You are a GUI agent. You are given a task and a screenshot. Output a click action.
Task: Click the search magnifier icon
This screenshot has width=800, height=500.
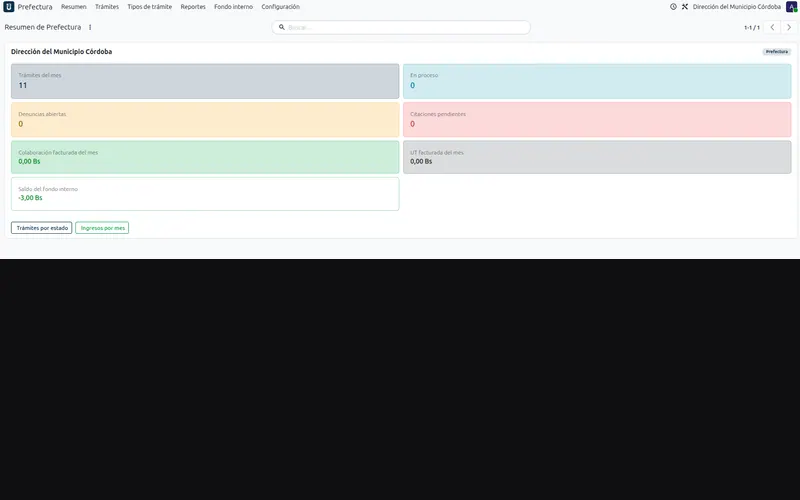282,27
